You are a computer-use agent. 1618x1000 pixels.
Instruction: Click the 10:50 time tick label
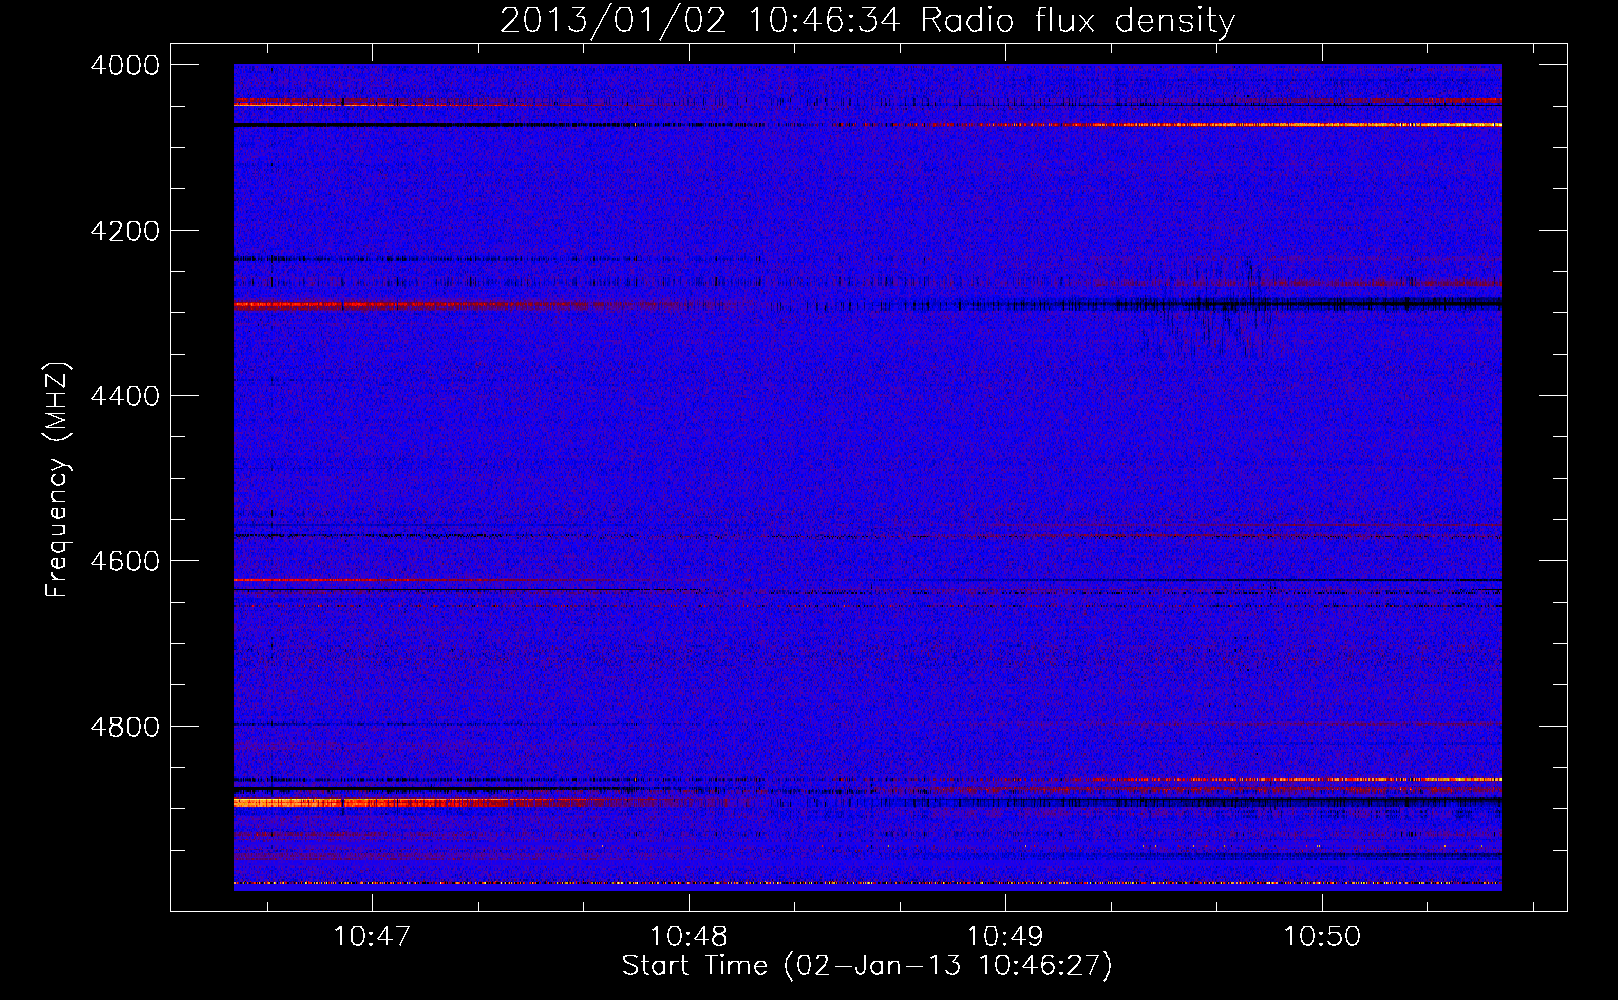point(1322,936)
